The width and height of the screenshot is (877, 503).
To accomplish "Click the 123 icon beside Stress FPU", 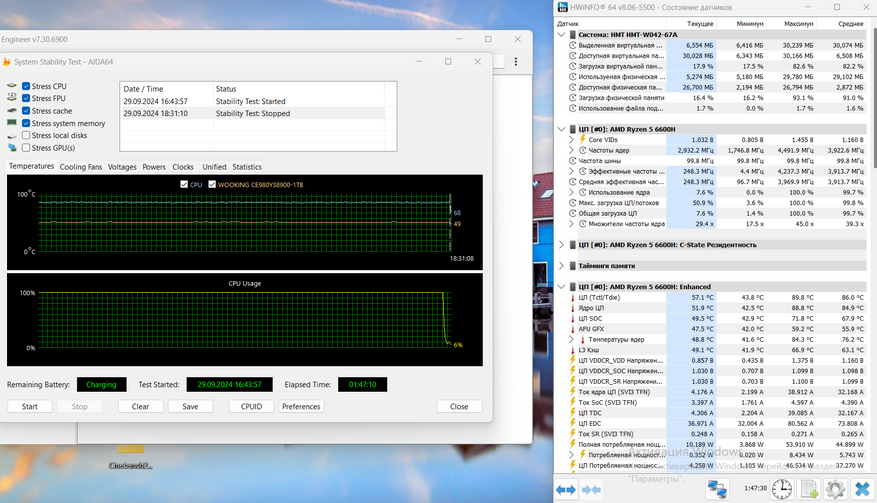I will coord(12,98).
